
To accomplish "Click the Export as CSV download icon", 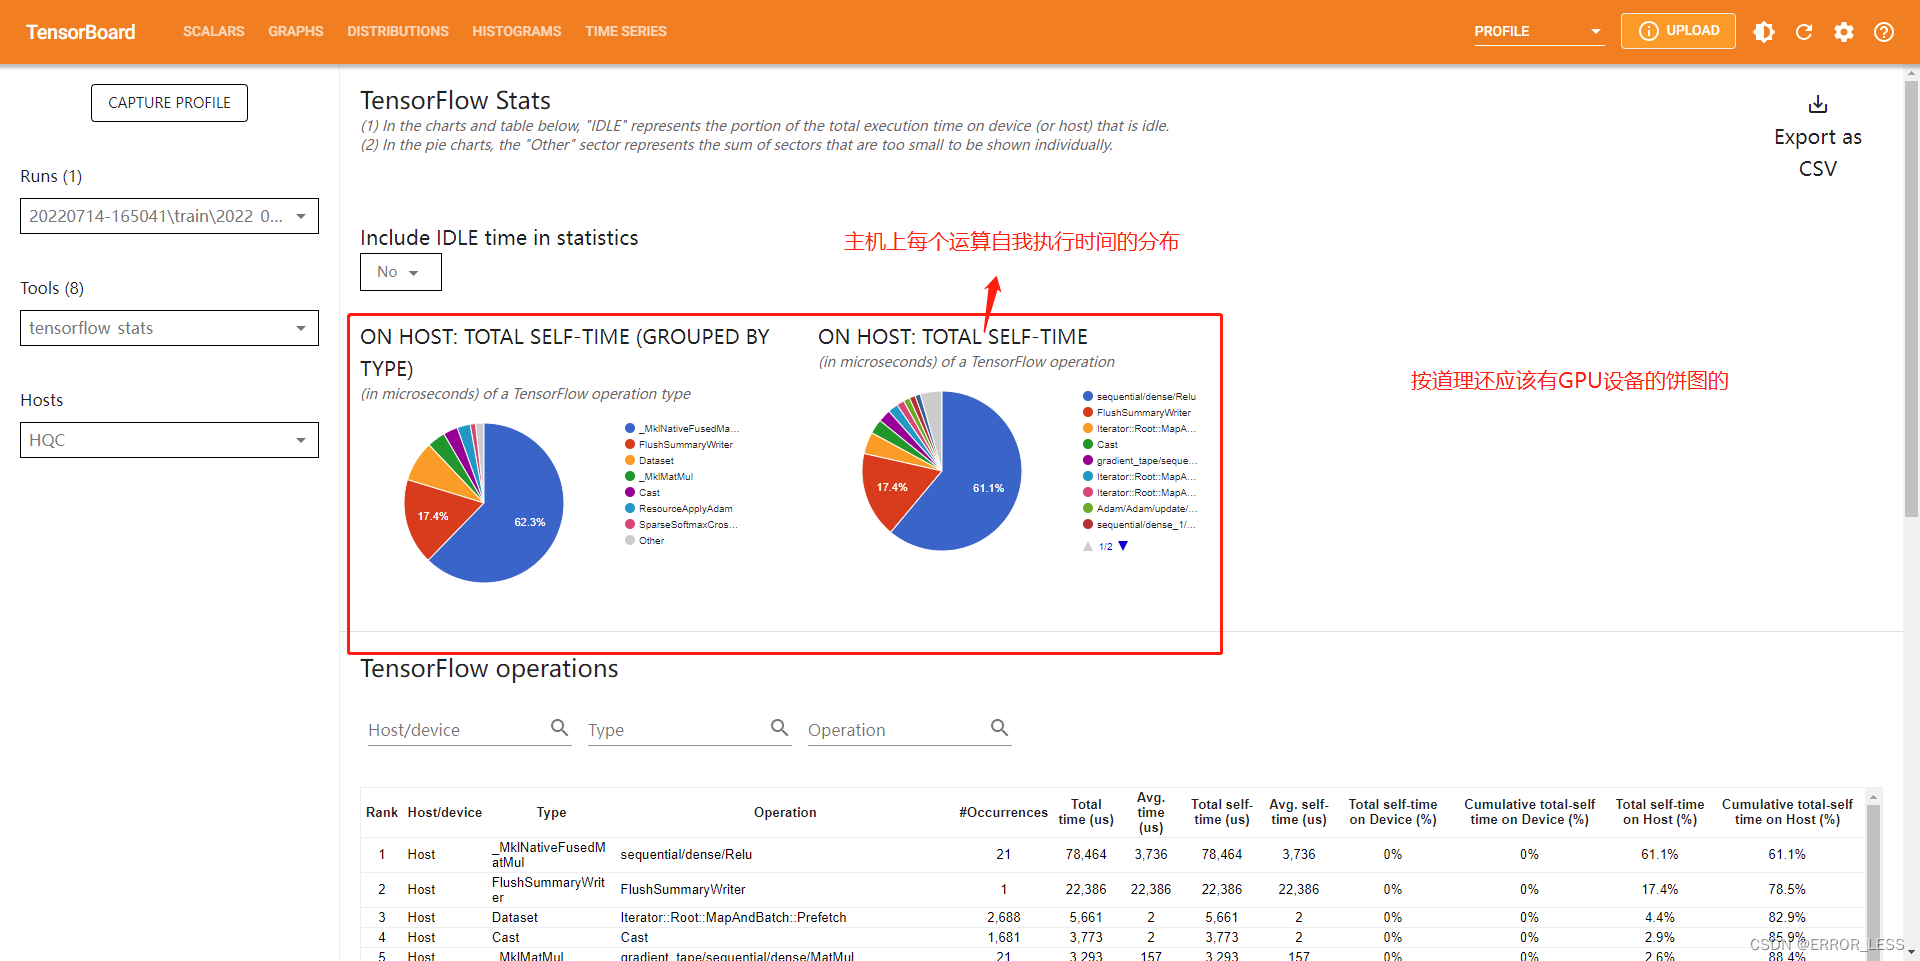I will [1818, 104].
